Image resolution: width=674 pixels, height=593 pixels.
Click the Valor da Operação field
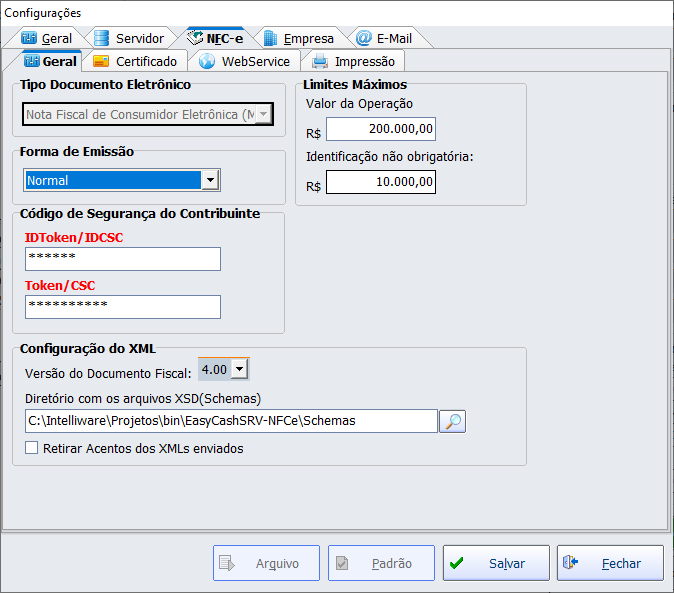pyautogui.click(x=380, y=130)
